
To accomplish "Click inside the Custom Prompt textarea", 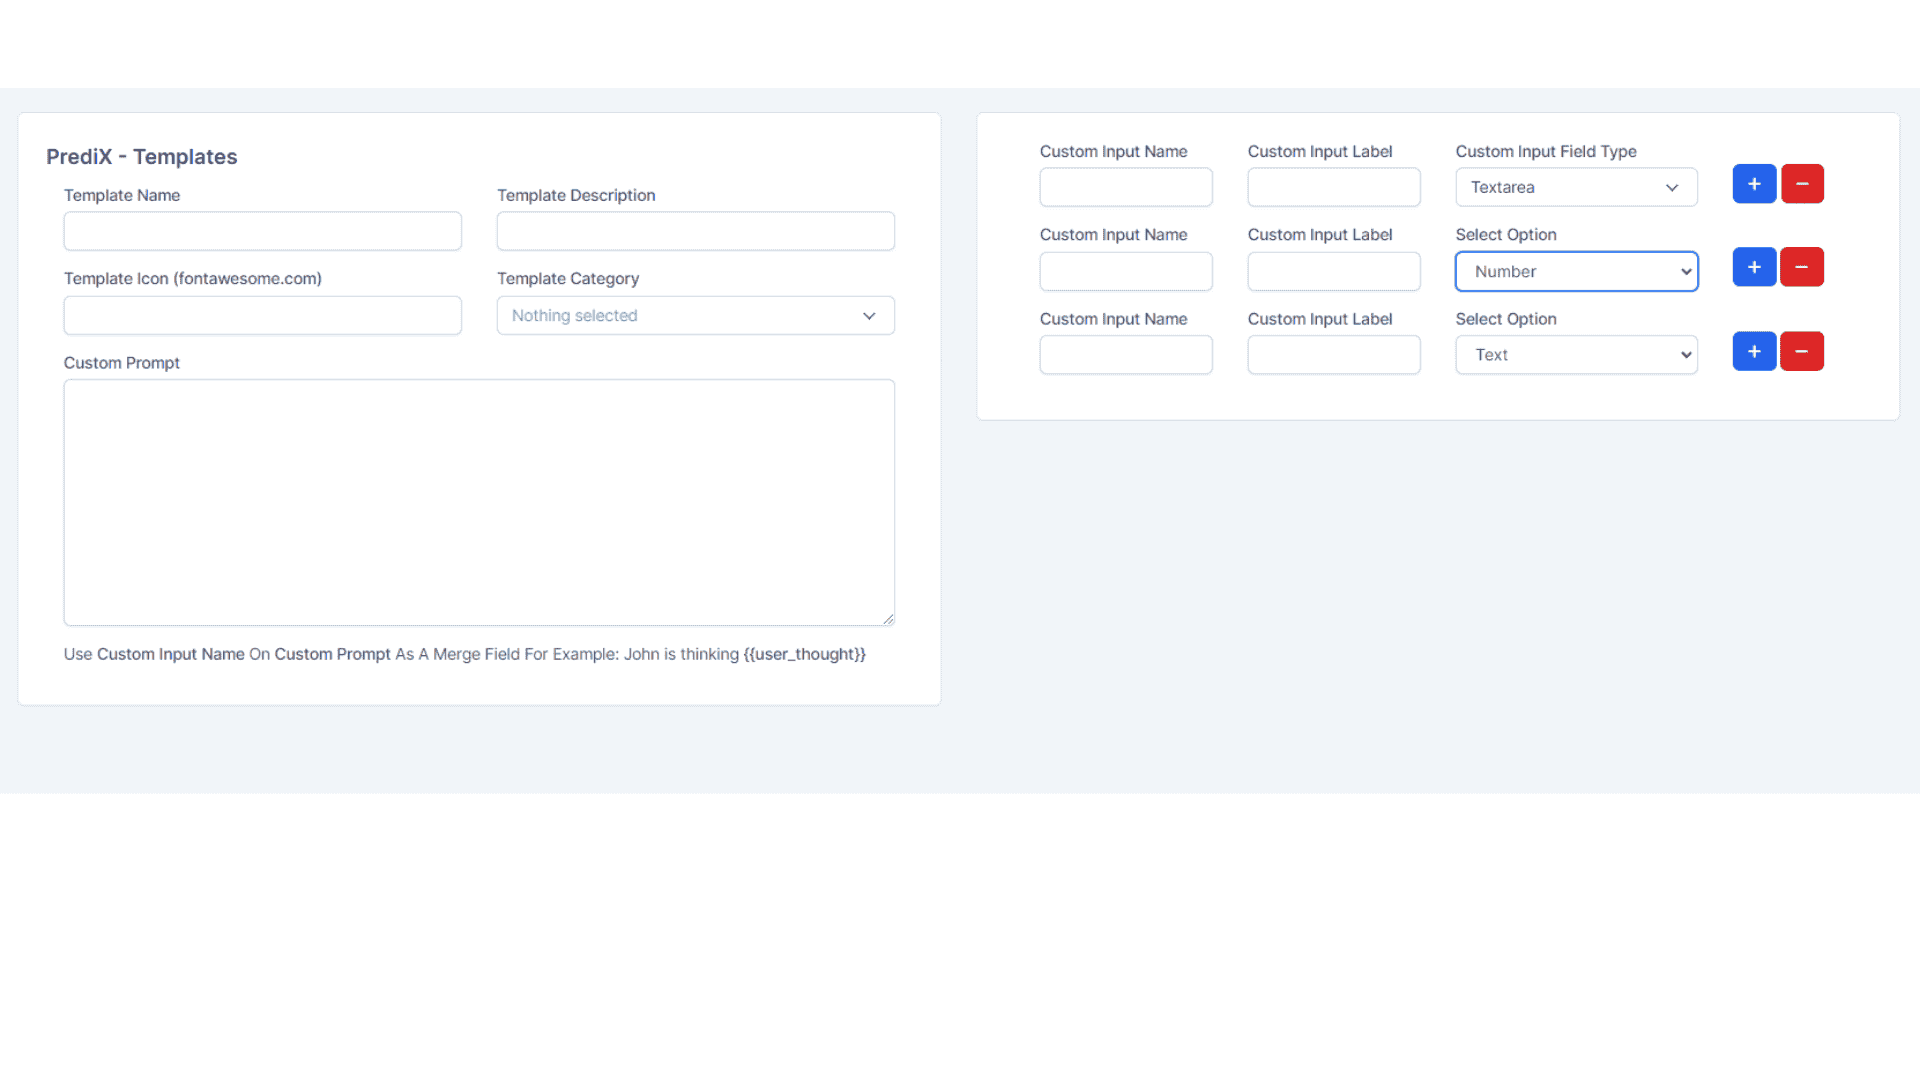I will 479,502.
